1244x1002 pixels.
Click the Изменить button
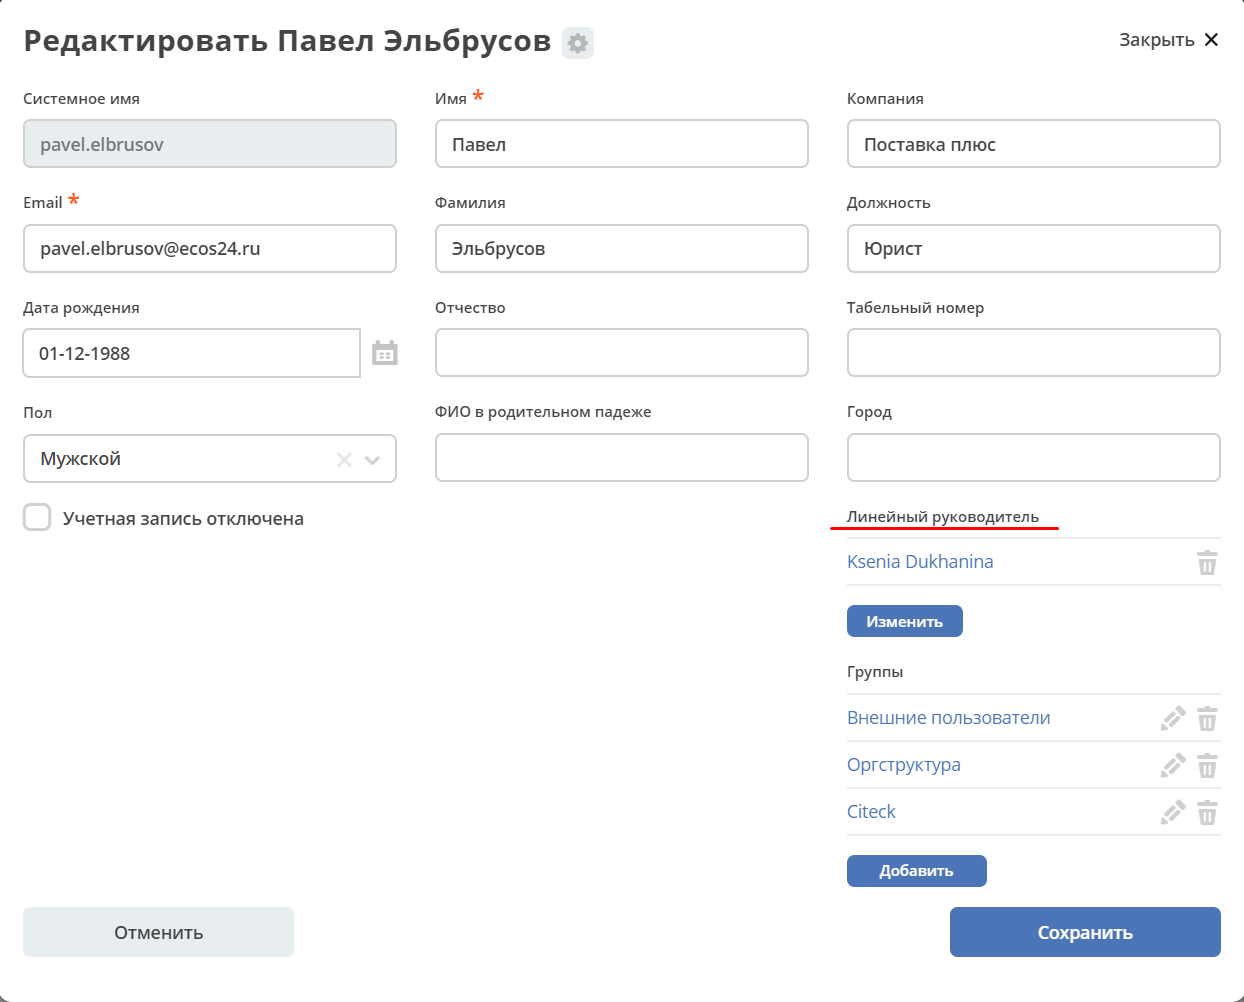click(x=905, y=621)
